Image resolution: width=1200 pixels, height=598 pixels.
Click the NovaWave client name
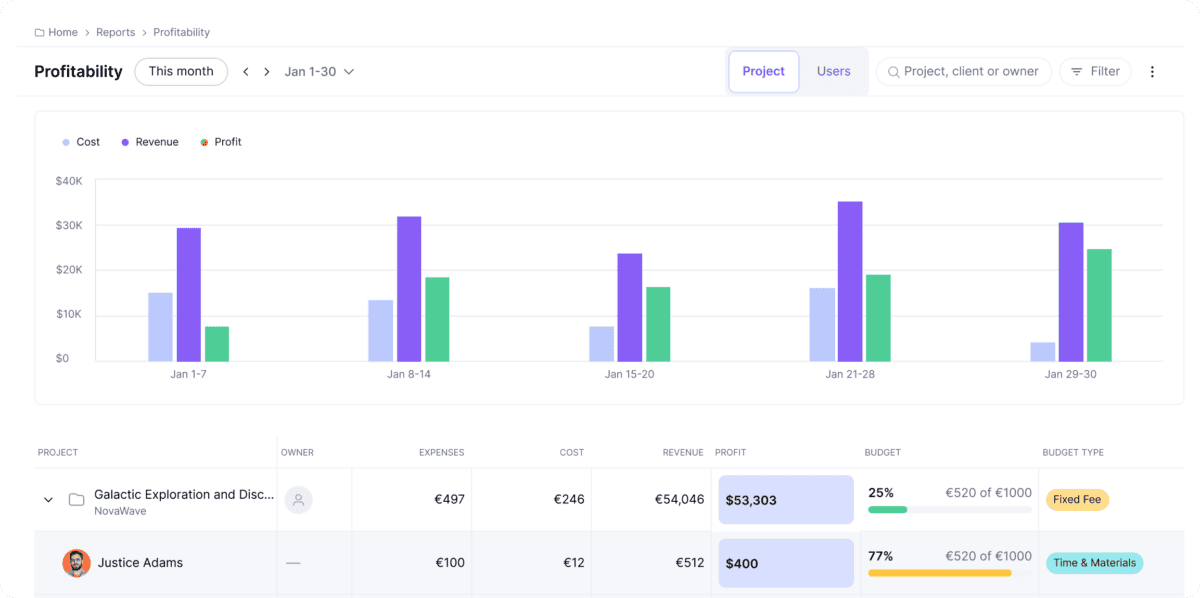[x=121, y=511]
